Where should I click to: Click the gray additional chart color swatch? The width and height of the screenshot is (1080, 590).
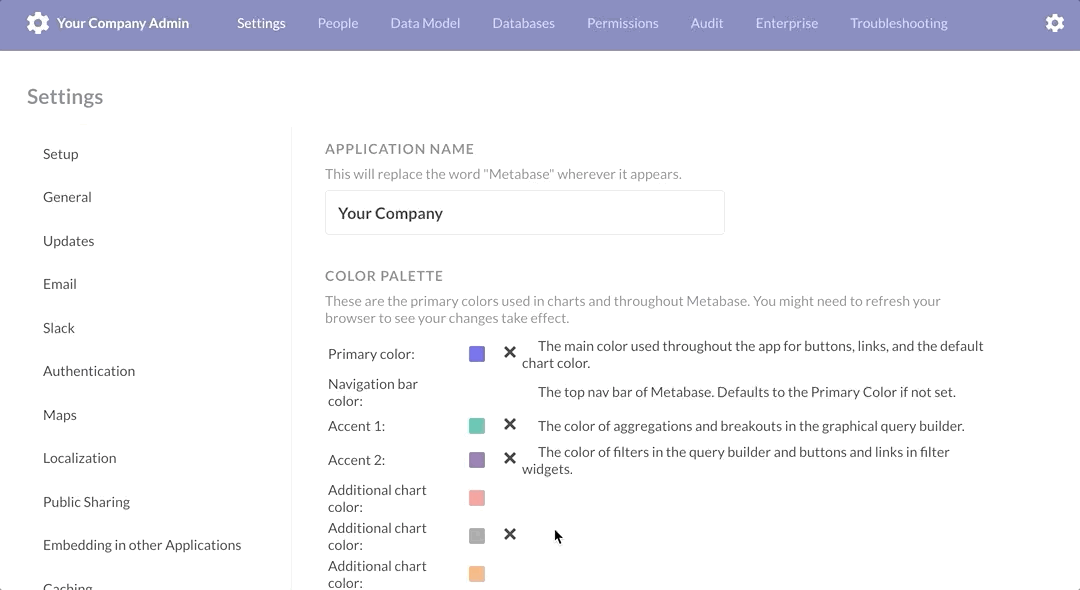(x=477, y=536)
